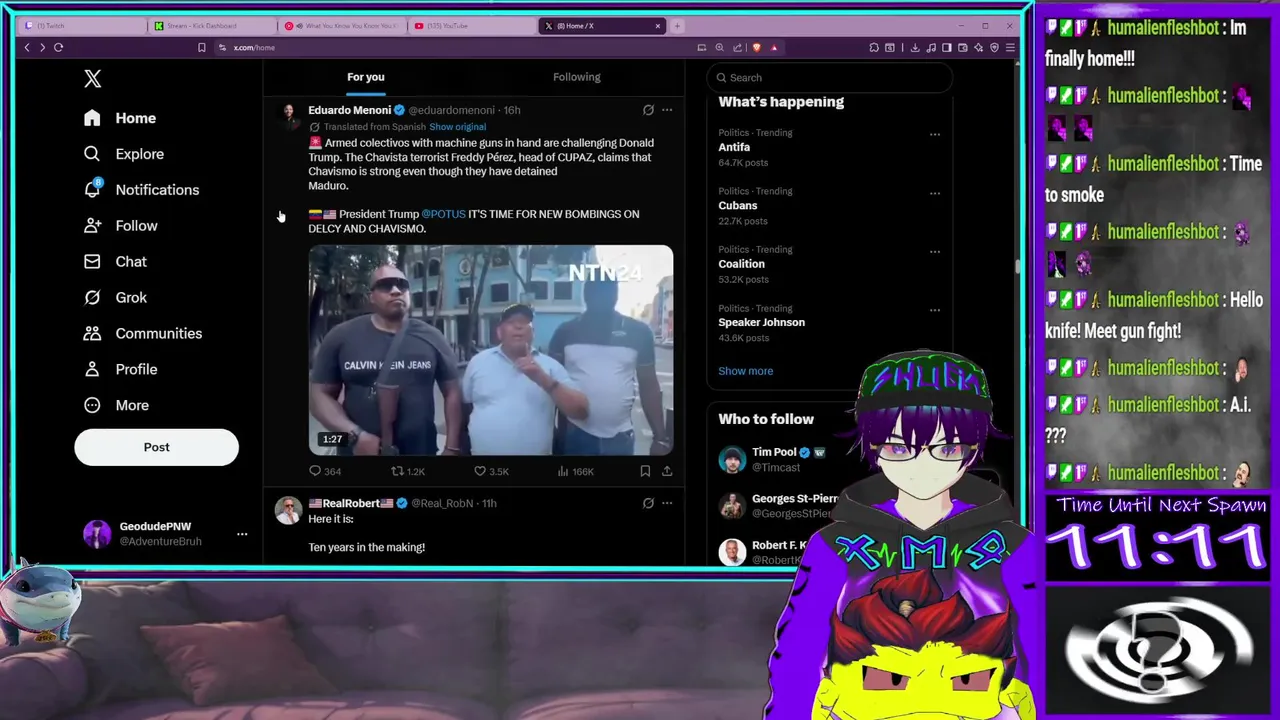Open Notifications in the sidebar
The width and height of the screenshot is (1280, 720).
pos(141,190)
